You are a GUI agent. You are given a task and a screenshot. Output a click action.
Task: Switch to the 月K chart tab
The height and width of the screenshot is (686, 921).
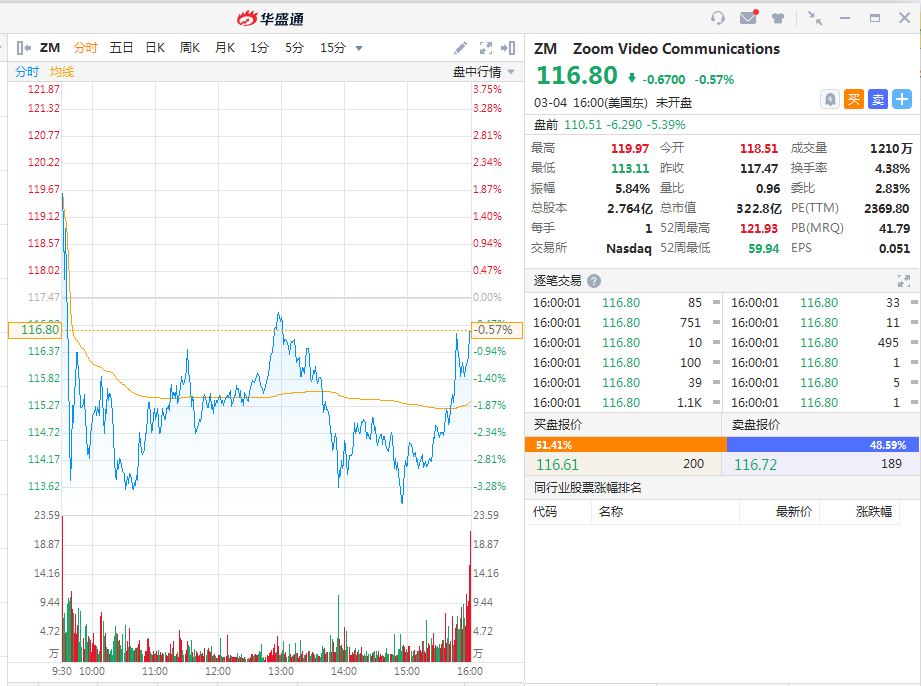(225, 48)
